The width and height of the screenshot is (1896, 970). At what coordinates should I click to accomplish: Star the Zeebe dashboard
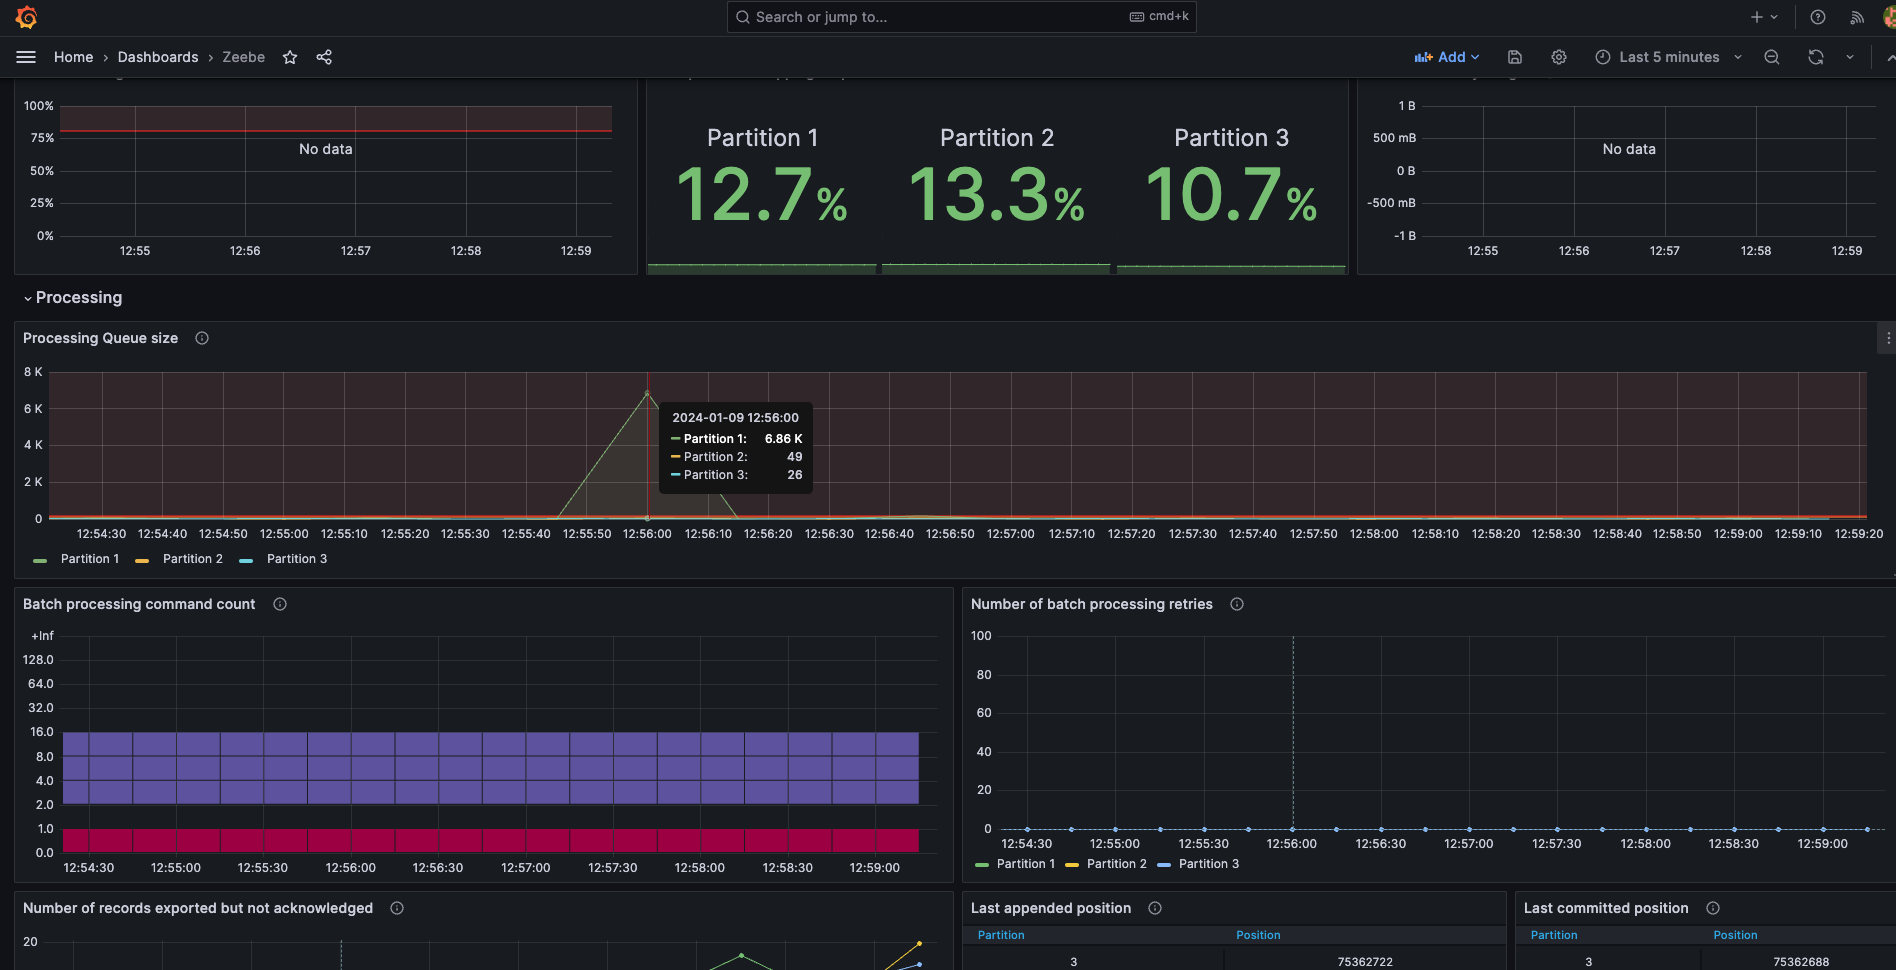[x=290, y=57]
